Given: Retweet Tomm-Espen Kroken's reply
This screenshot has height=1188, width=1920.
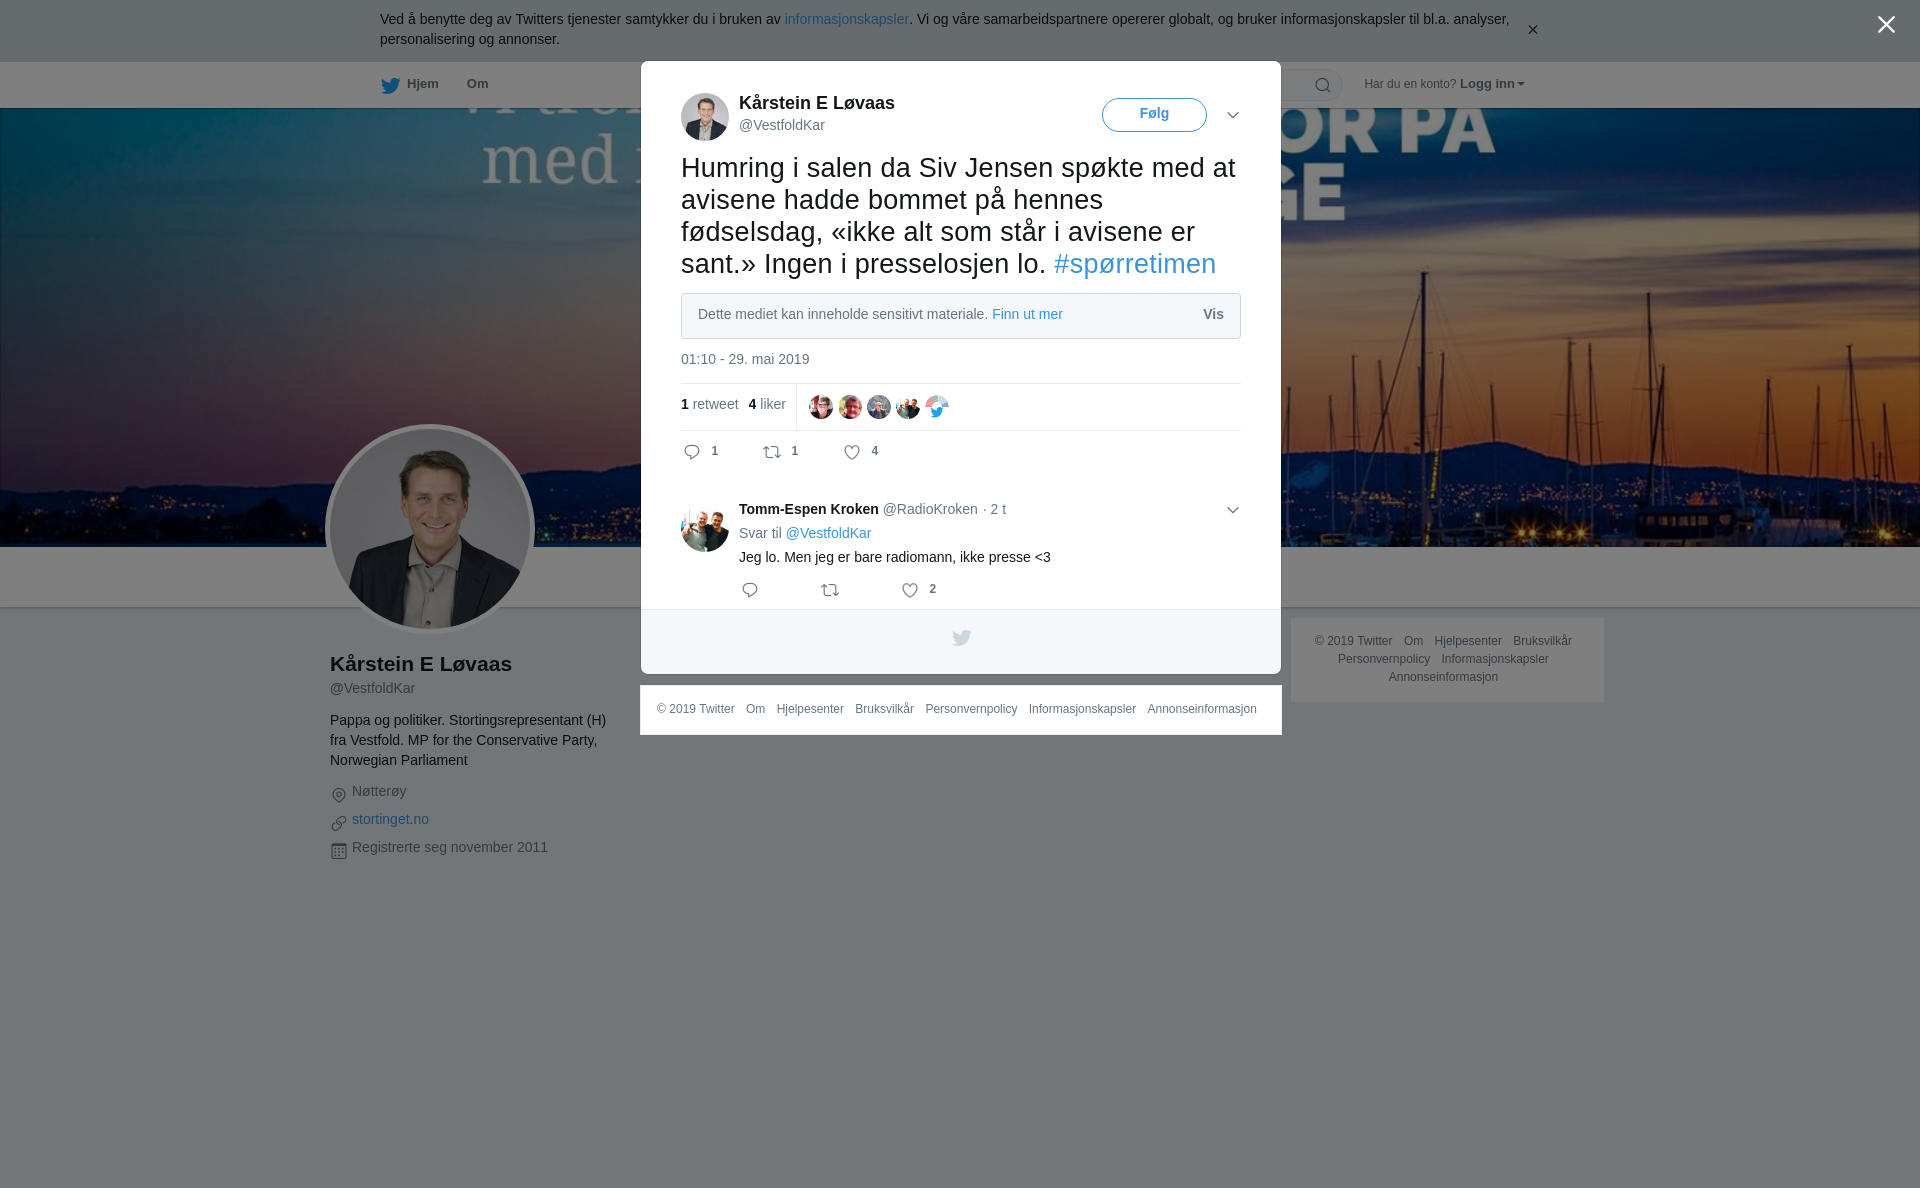Looking at the screenshot, I should (x=830, y=590).
